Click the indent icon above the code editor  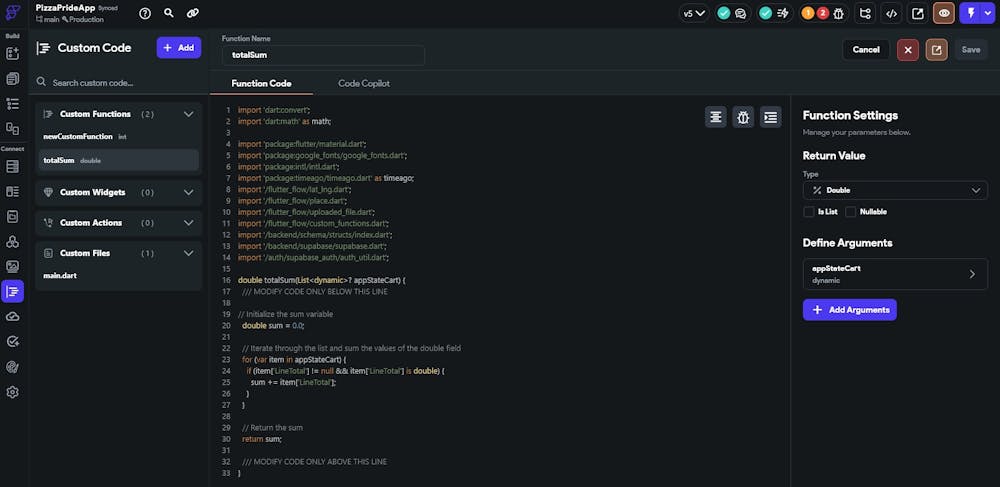pos(771,117)
